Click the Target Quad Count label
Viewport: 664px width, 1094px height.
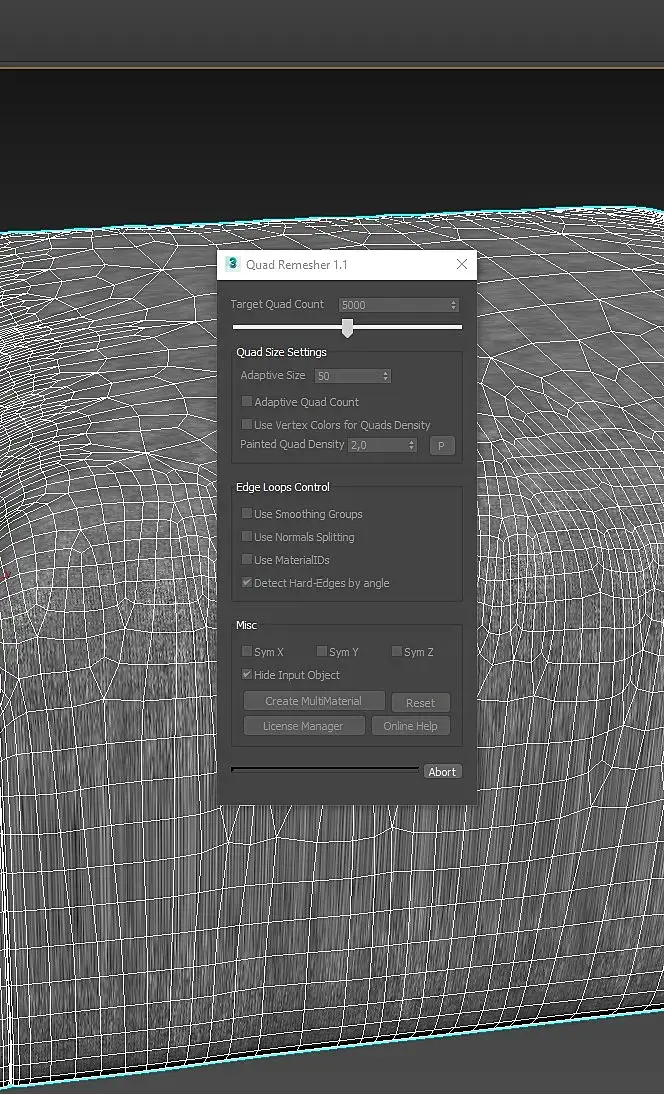tap(277, 304)
